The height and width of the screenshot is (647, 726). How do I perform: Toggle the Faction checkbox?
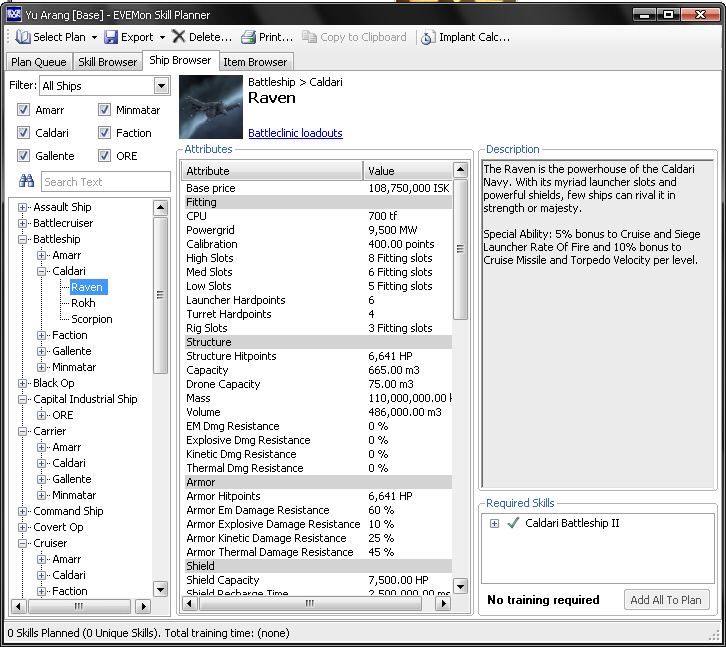pos(104,133)
